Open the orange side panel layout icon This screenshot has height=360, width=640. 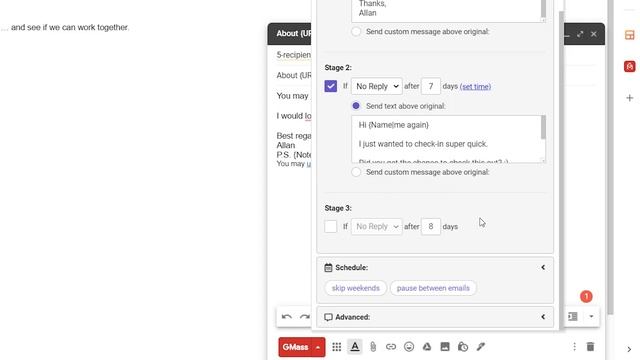(629, 35)
